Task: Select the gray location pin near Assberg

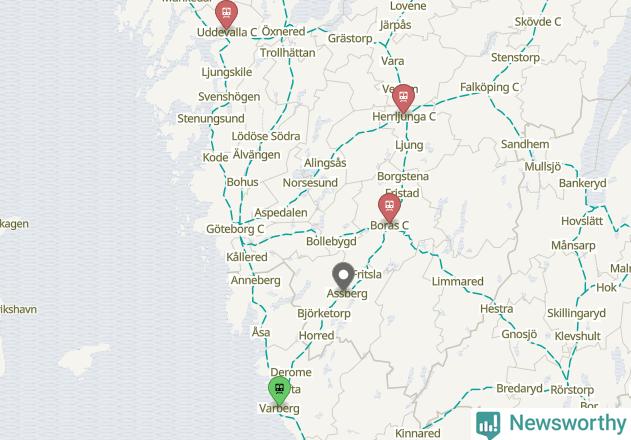Action: point(343,276)
